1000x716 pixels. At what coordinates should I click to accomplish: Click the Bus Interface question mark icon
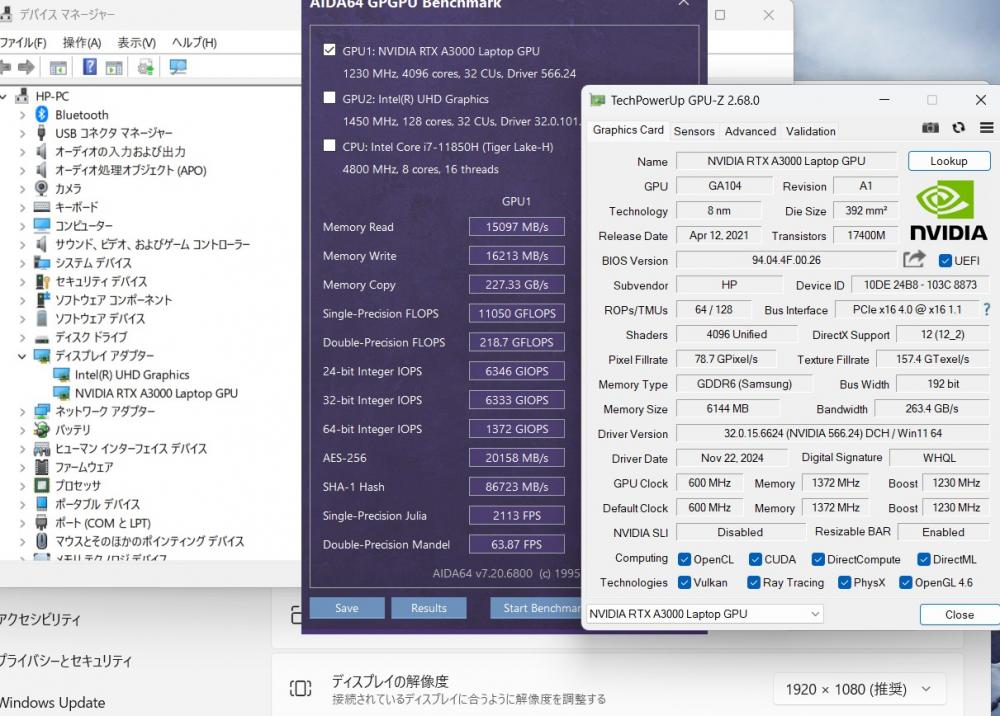click(x=986, y=310)
